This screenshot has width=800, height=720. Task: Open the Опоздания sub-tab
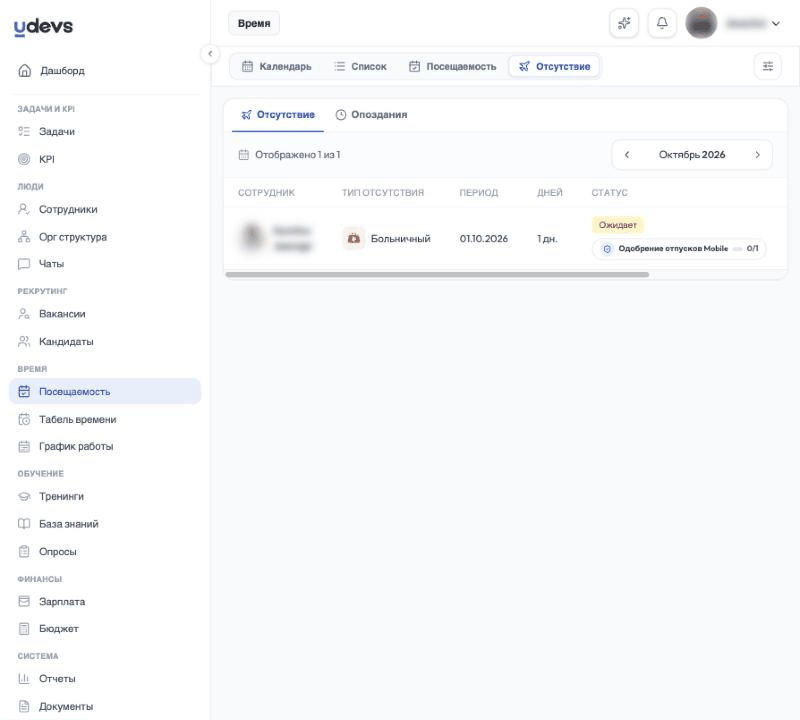[371, 115]
